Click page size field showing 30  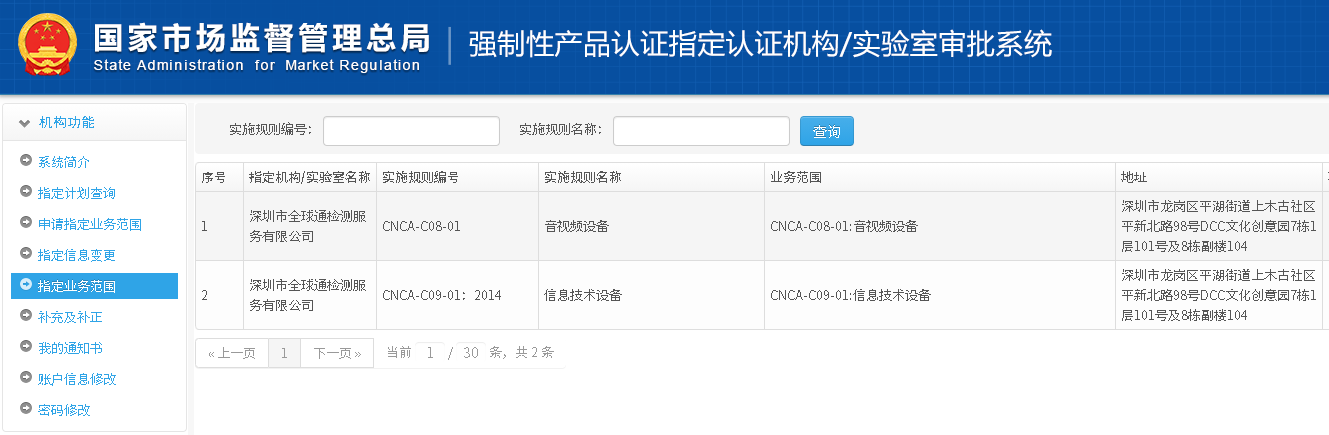tap(471, 353)
